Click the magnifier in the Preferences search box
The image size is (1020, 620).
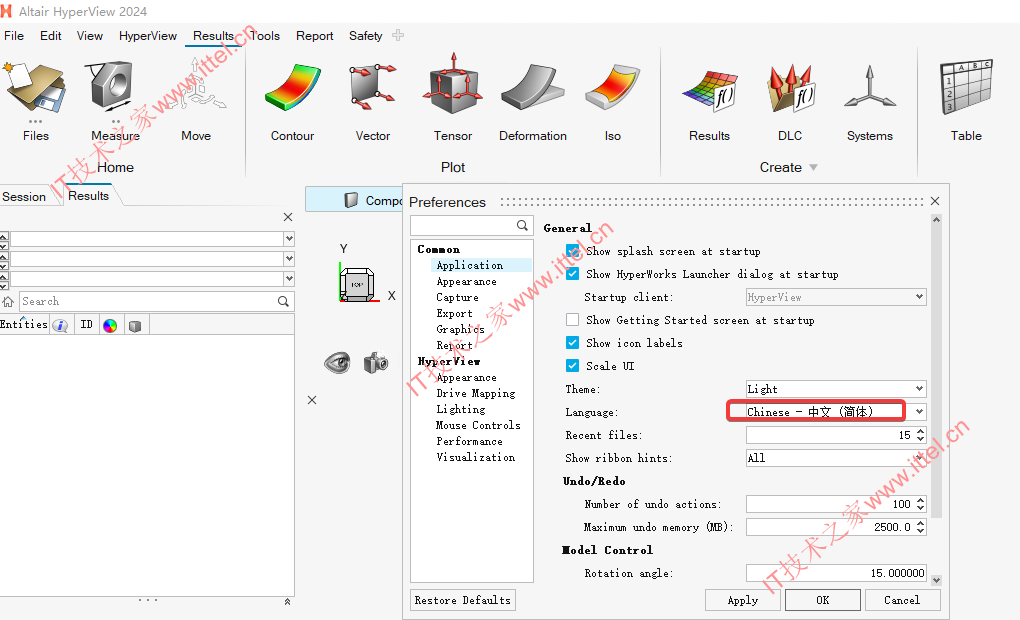[x=522, y=225]
